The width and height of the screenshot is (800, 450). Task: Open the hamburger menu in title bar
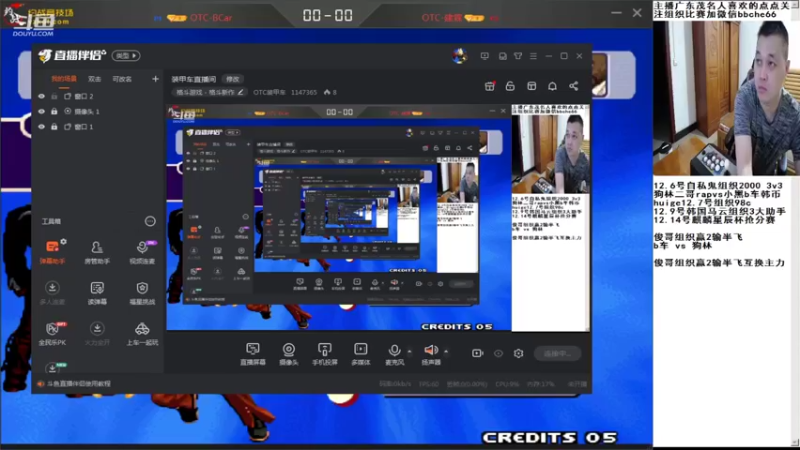click(x=533, y=56)
